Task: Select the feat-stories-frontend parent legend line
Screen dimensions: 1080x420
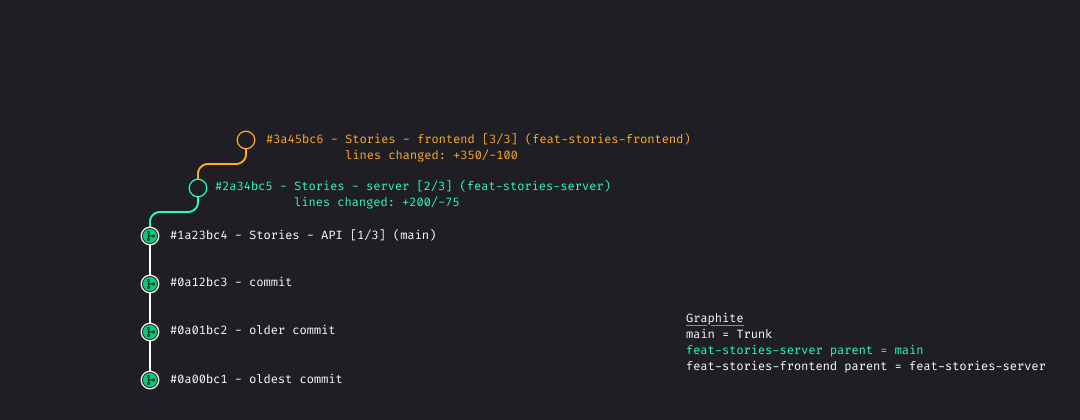Action: 865,366
